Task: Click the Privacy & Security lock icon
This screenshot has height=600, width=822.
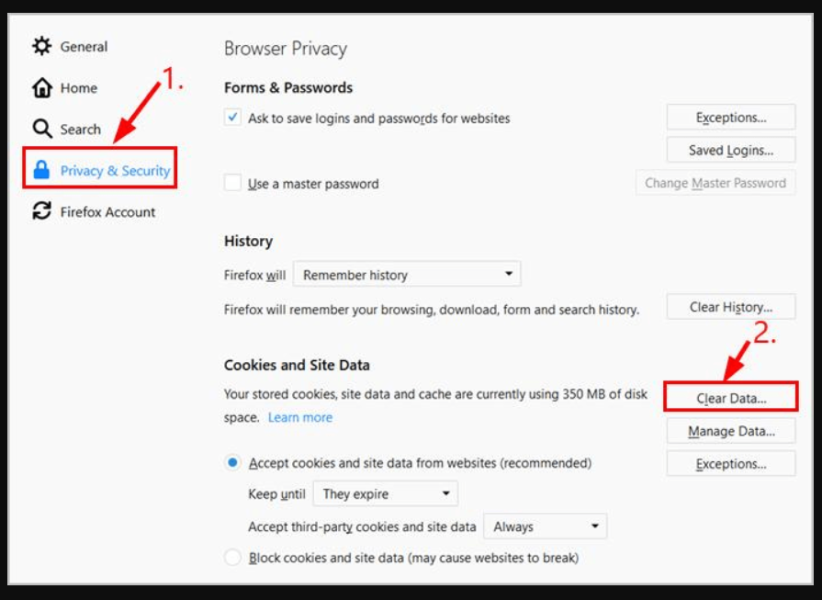Action: (41, 170)
